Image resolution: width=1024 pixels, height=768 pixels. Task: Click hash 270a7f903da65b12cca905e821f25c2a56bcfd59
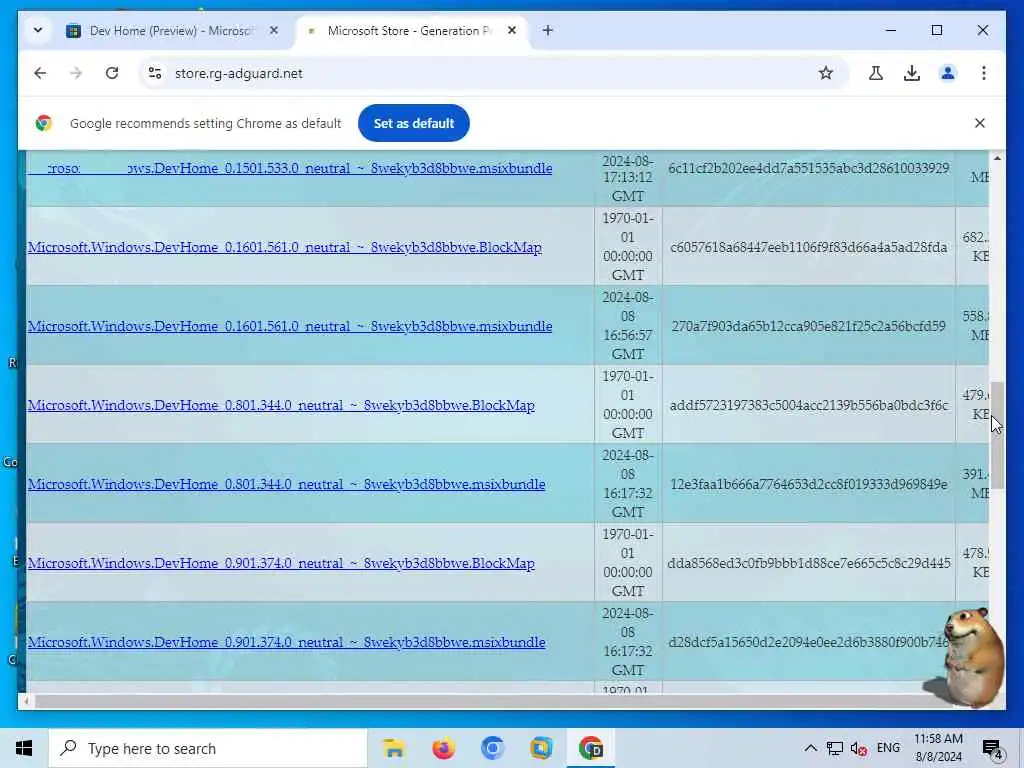pos(808,327)
